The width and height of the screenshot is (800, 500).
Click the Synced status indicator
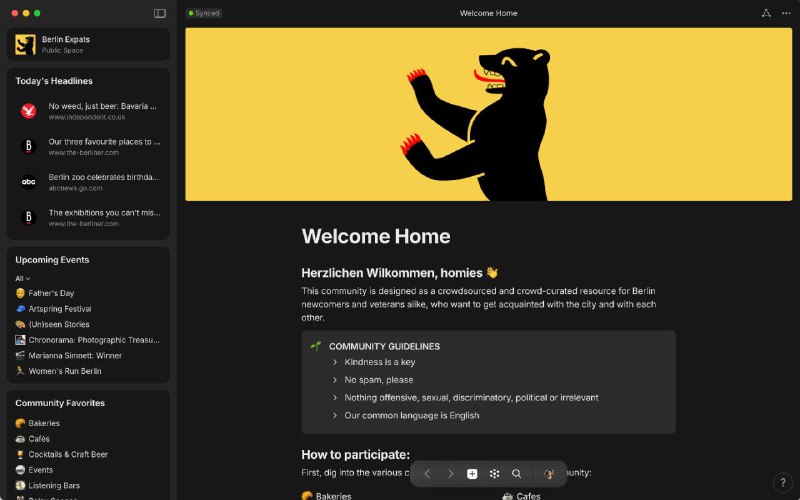204,13
